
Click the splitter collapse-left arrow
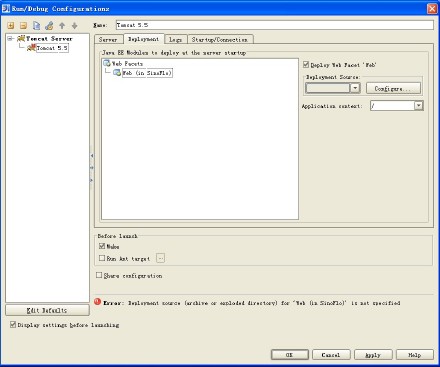pos(92,156)
